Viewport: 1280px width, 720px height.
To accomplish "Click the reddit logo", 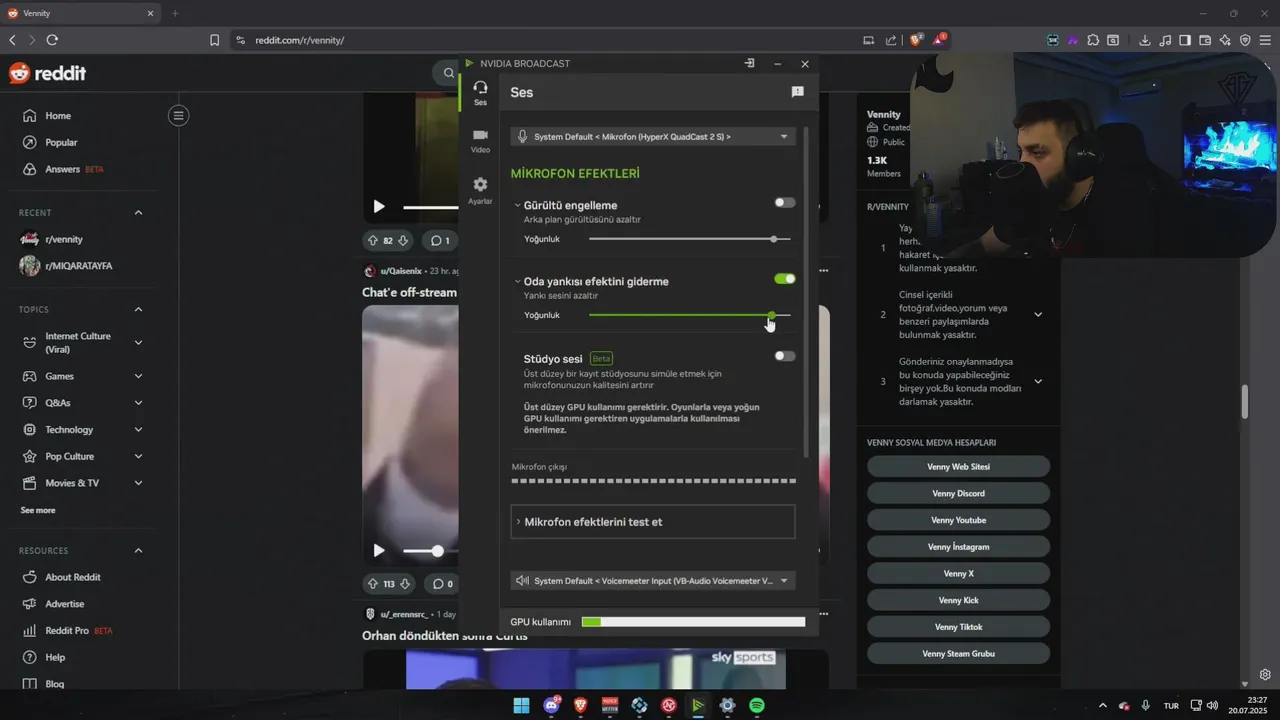I will coord(47,73).
